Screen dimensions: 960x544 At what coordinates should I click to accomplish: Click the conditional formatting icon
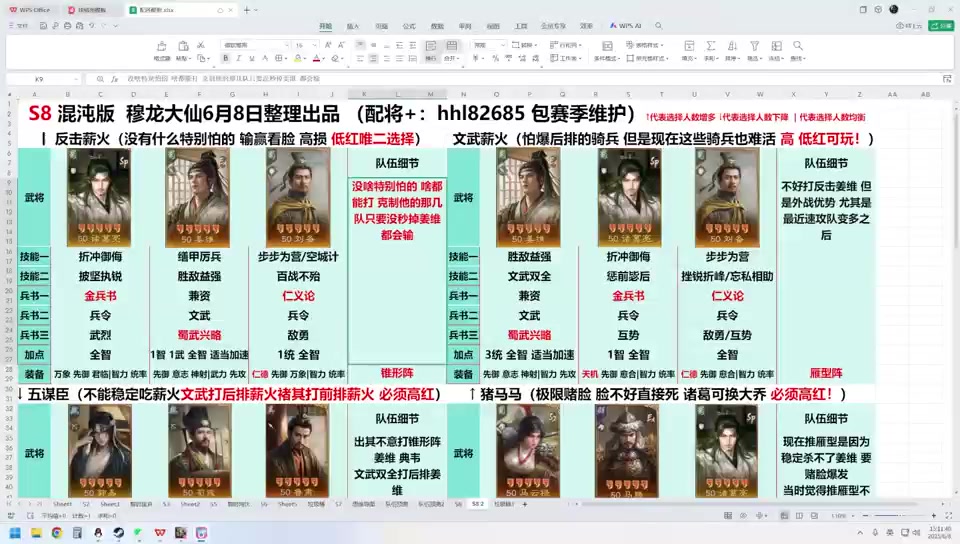click(x=607, y=46)
